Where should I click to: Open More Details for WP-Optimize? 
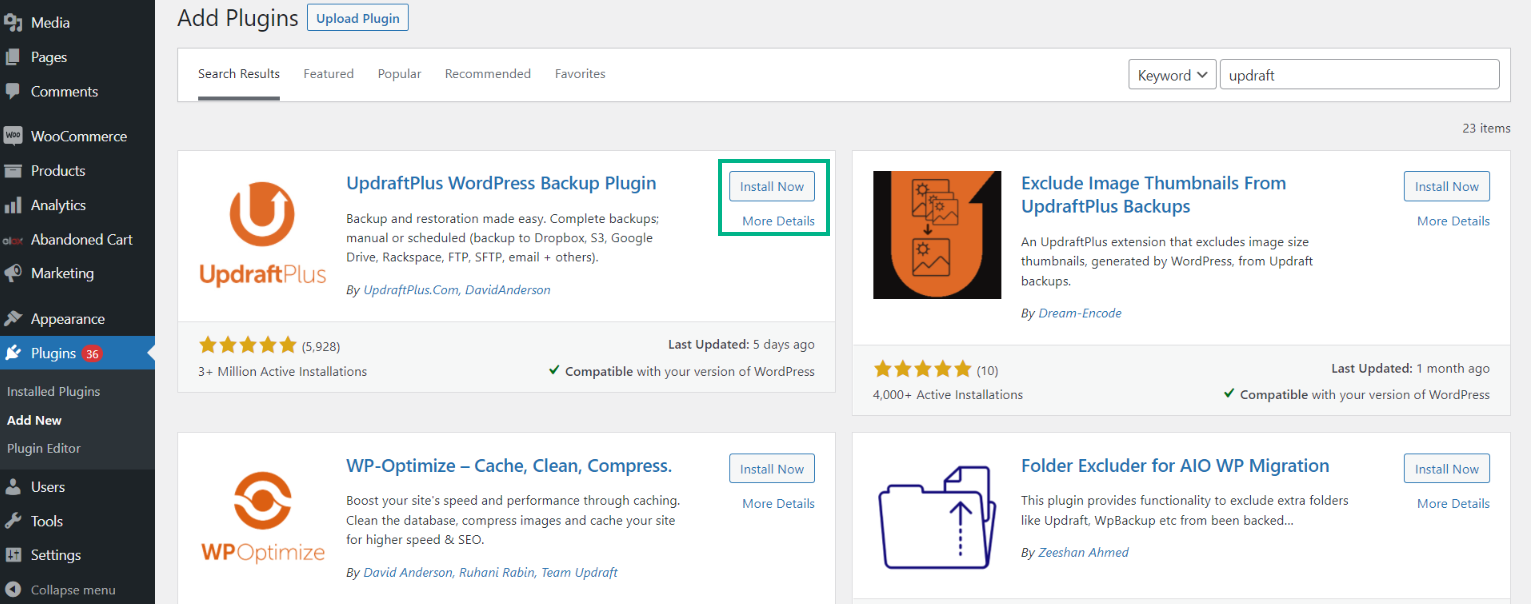pos(777,503)
